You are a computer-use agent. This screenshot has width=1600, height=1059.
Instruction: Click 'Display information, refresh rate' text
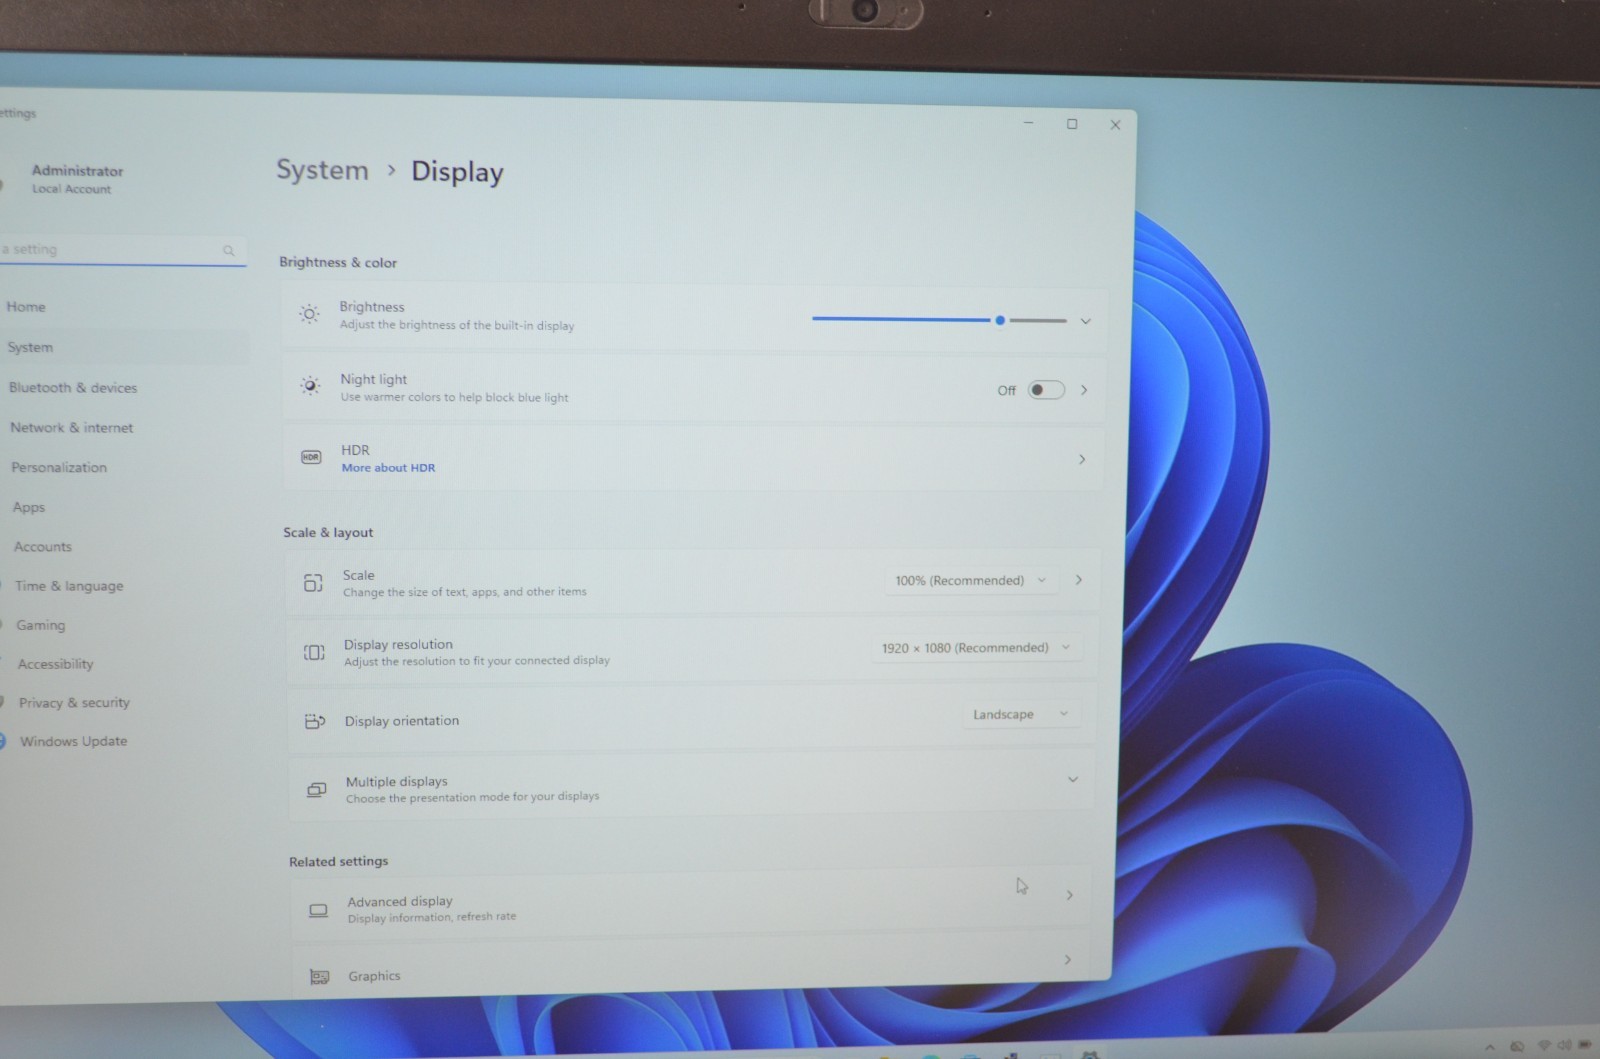click(432, 917)
